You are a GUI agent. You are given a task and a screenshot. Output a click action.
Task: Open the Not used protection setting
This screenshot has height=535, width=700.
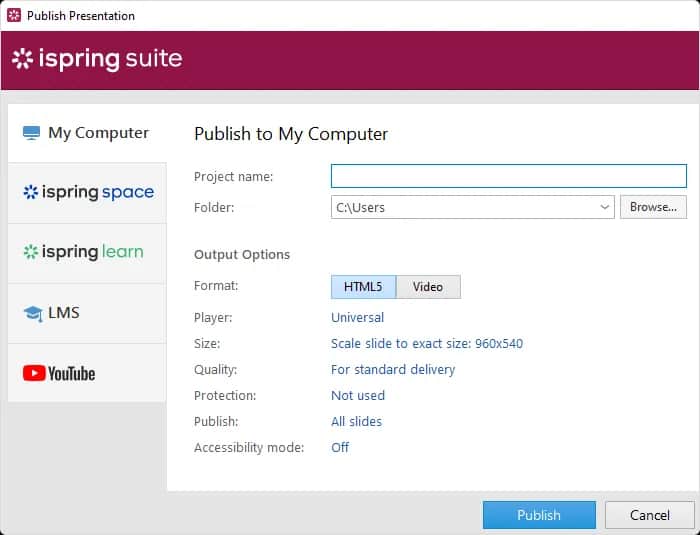tap(357, 395)
